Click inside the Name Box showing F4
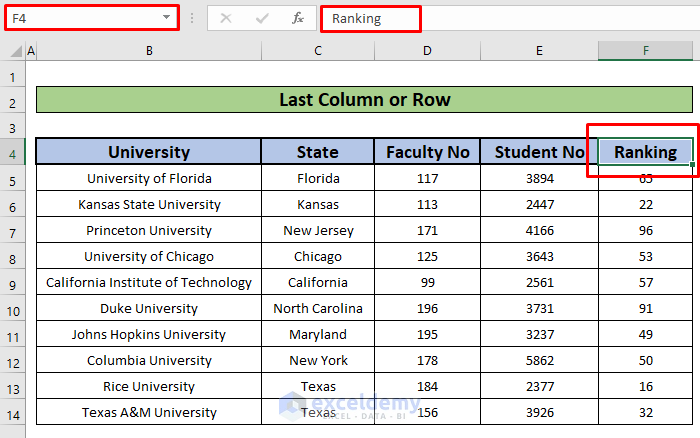700x438 pixels. 80,18
